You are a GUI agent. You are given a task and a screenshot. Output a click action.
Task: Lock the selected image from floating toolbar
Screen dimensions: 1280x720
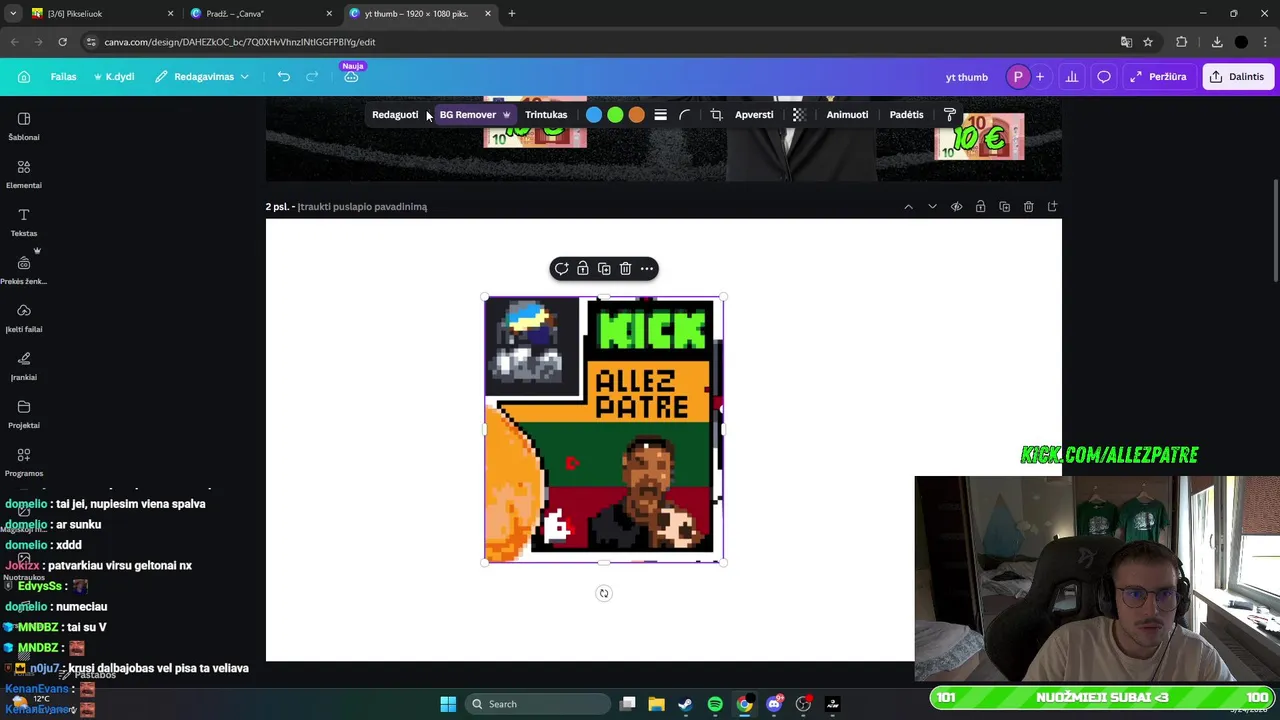[x=583, y=269]
